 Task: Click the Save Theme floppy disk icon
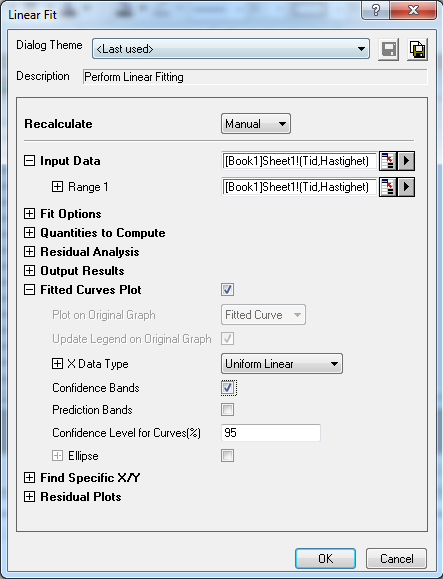tap(388, 49)
